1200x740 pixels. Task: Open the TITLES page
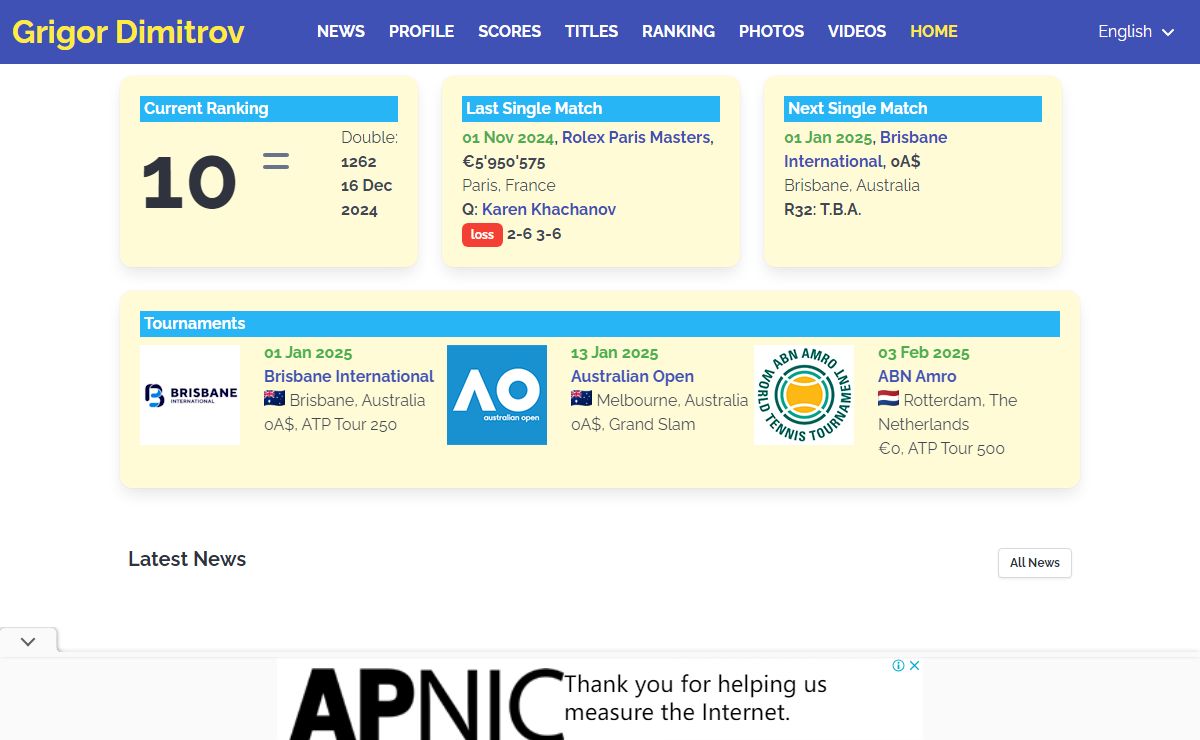click(x=591, y=32)
